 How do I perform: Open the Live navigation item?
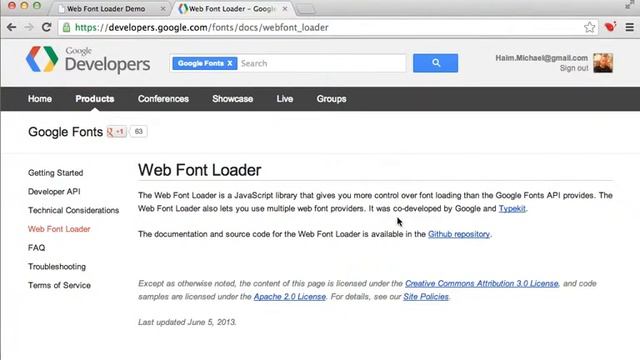point(284,99)
